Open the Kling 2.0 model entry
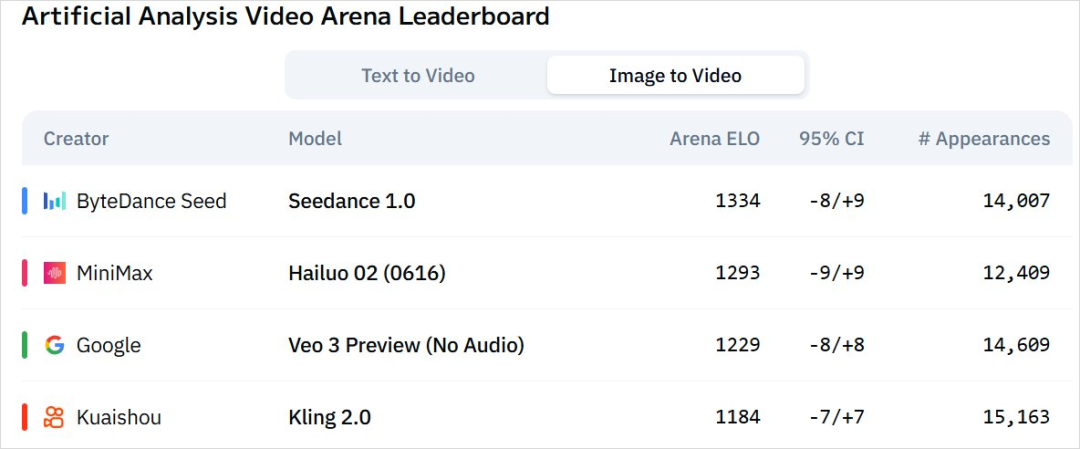 (329, 417)
